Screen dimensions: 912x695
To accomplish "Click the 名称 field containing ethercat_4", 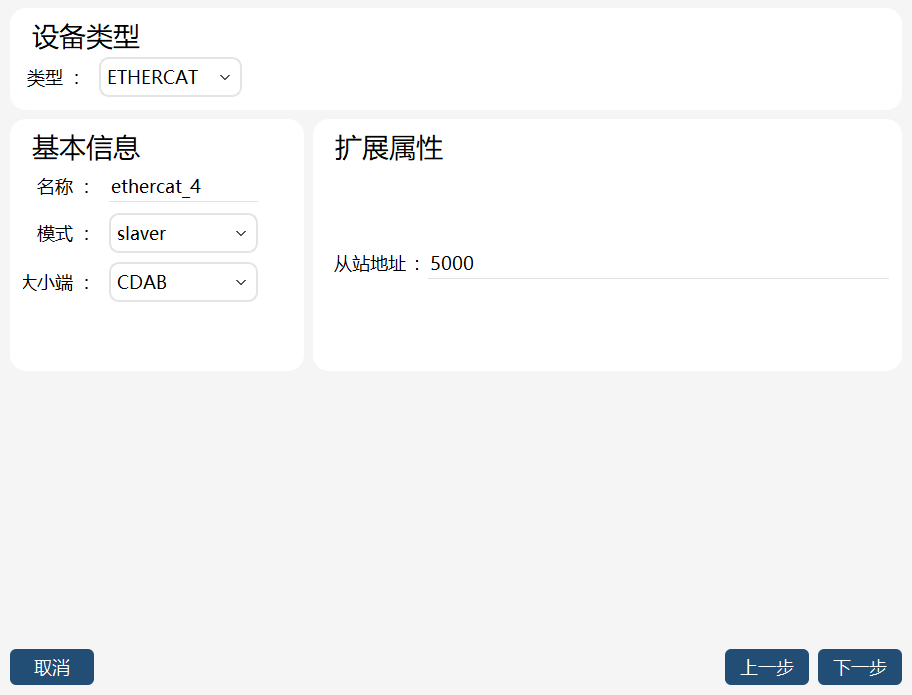I will 183,187.
